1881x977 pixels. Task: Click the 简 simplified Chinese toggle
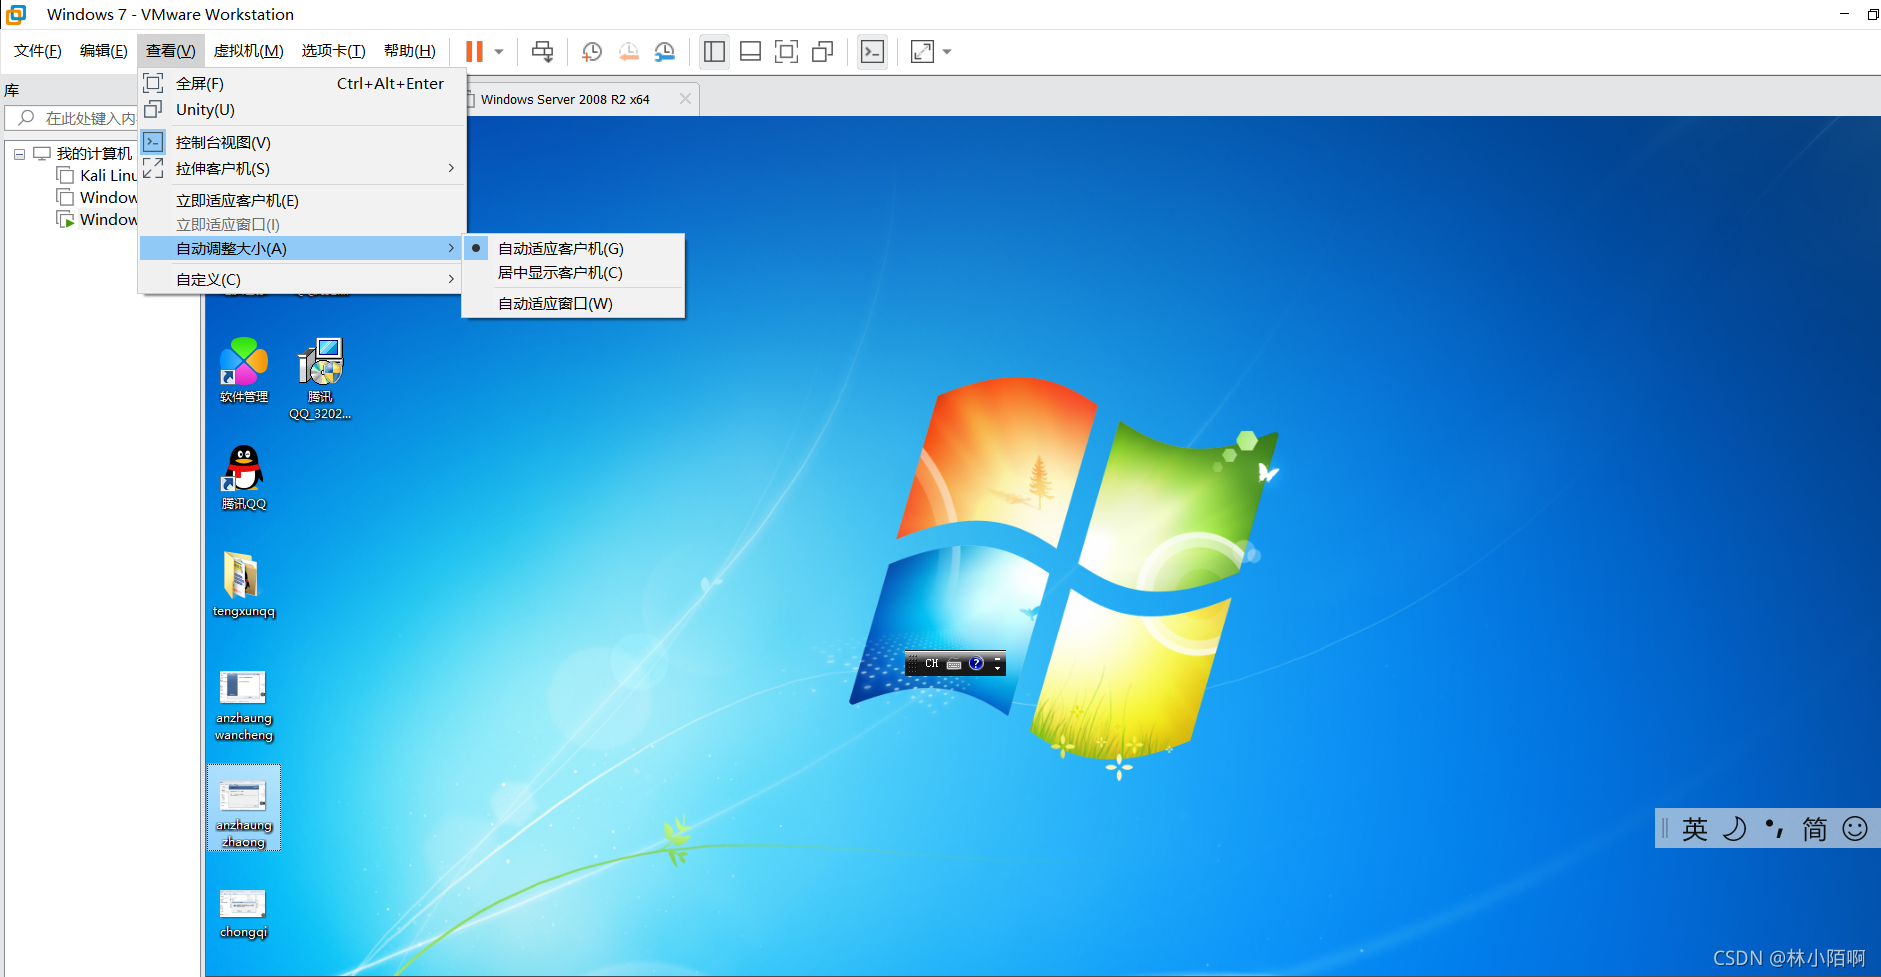tap(1815, 829)
